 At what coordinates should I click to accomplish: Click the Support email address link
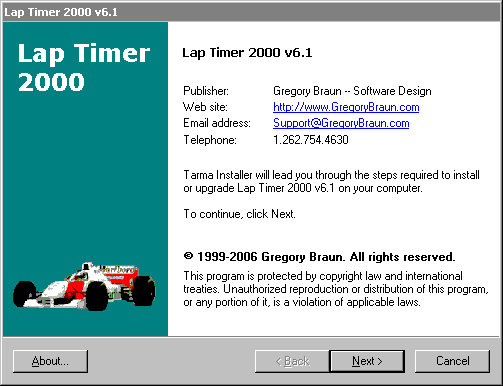pos(341,123)
